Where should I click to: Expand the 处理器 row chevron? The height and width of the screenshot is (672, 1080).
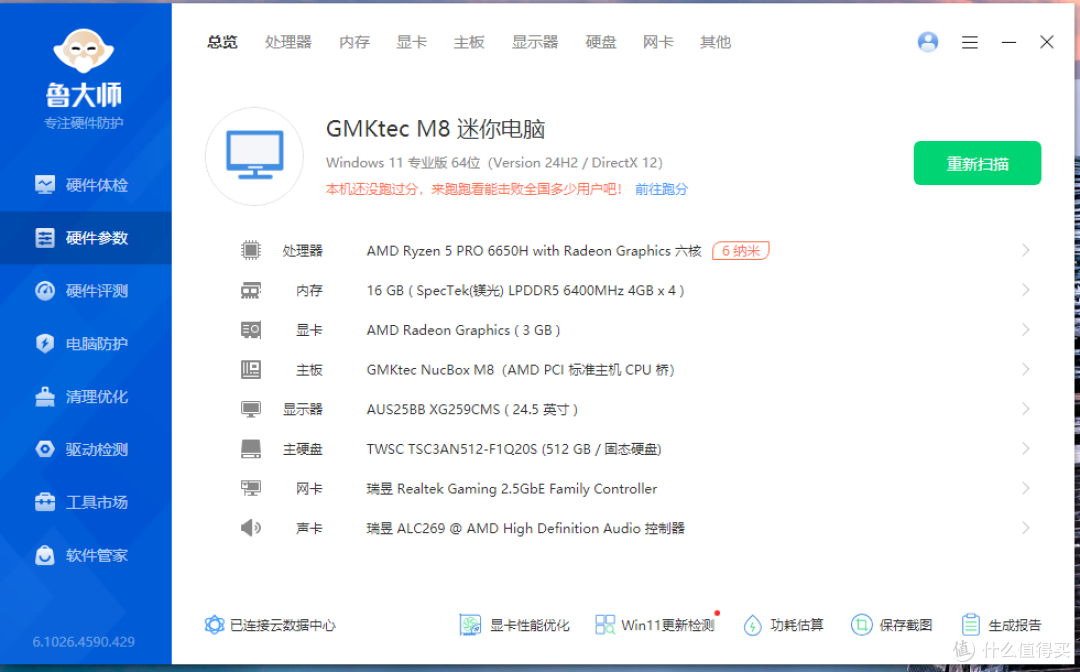[x=1026, y=251]
